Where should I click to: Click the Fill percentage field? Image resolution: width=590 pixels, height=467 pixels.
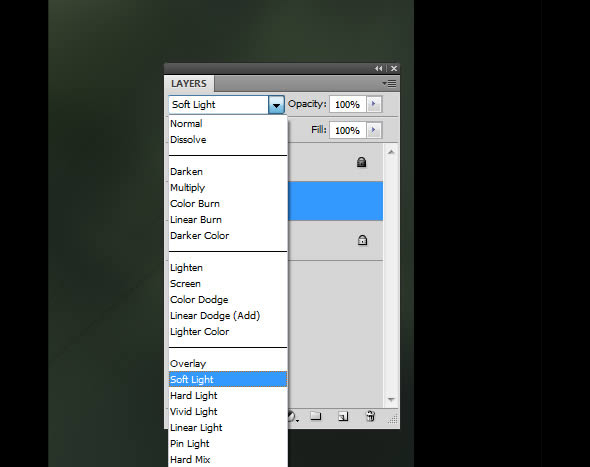(348, 130)
